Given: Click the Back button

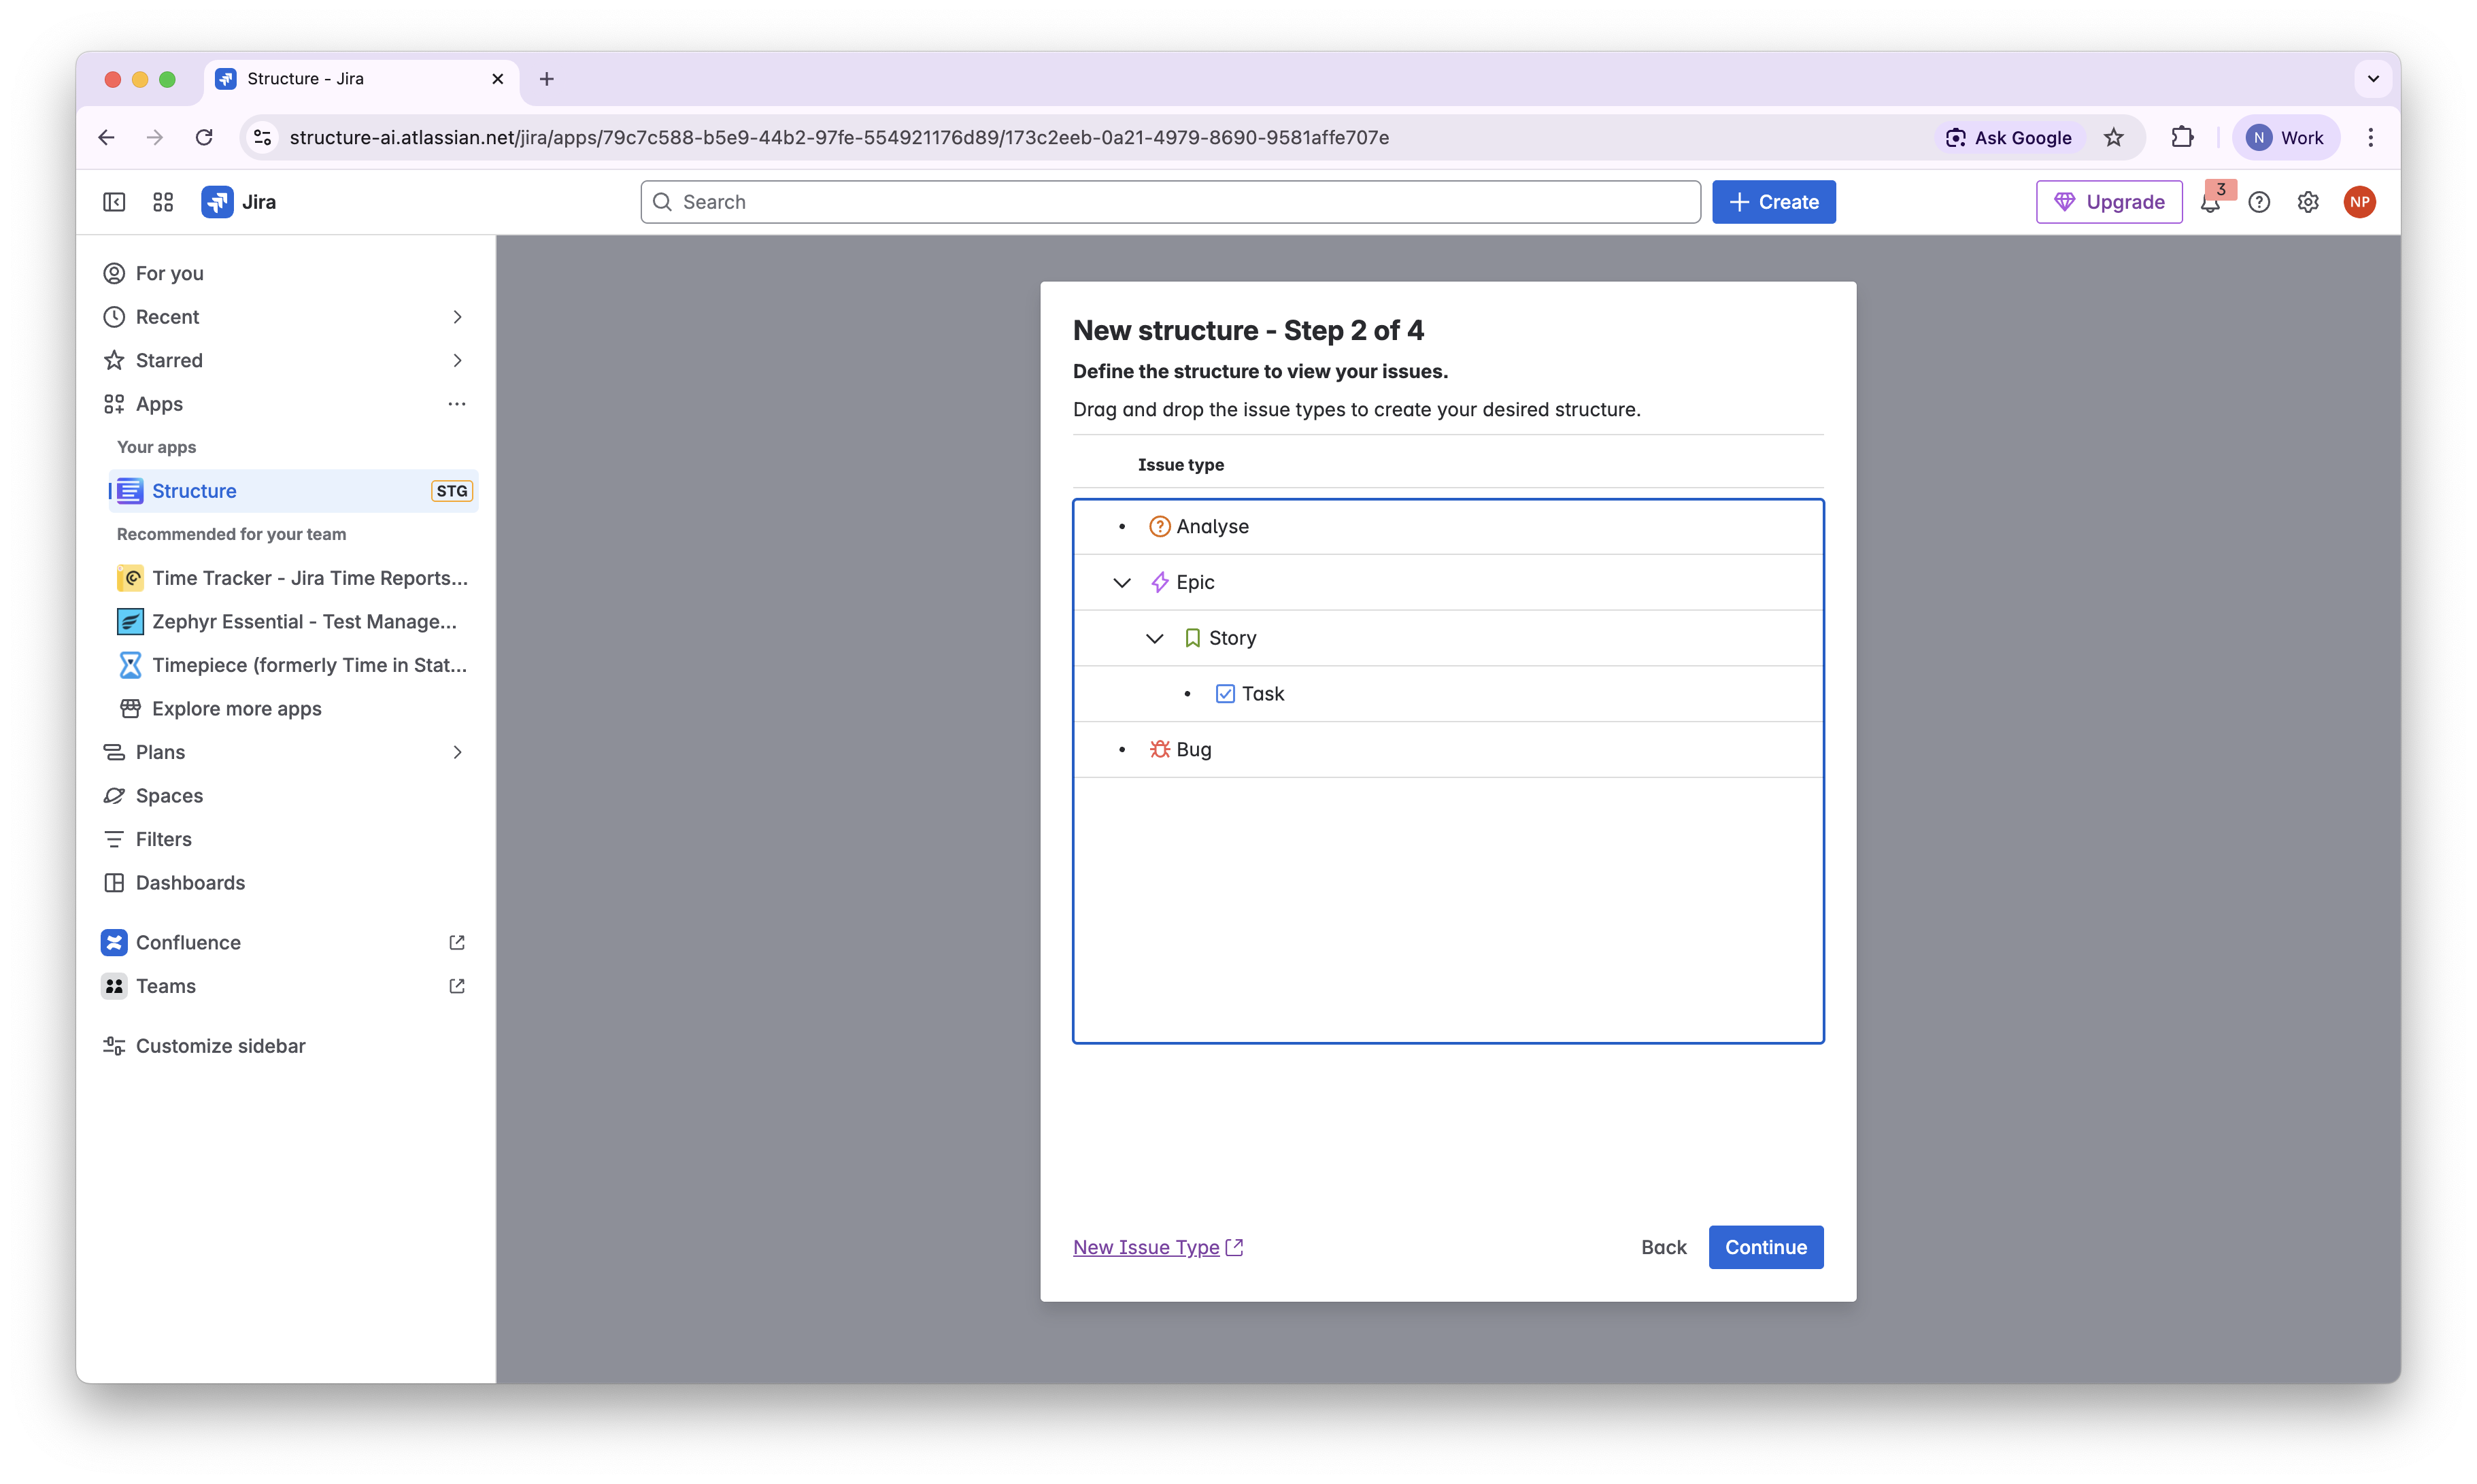Looking at the screenshot, I should click(1663, 1247).
